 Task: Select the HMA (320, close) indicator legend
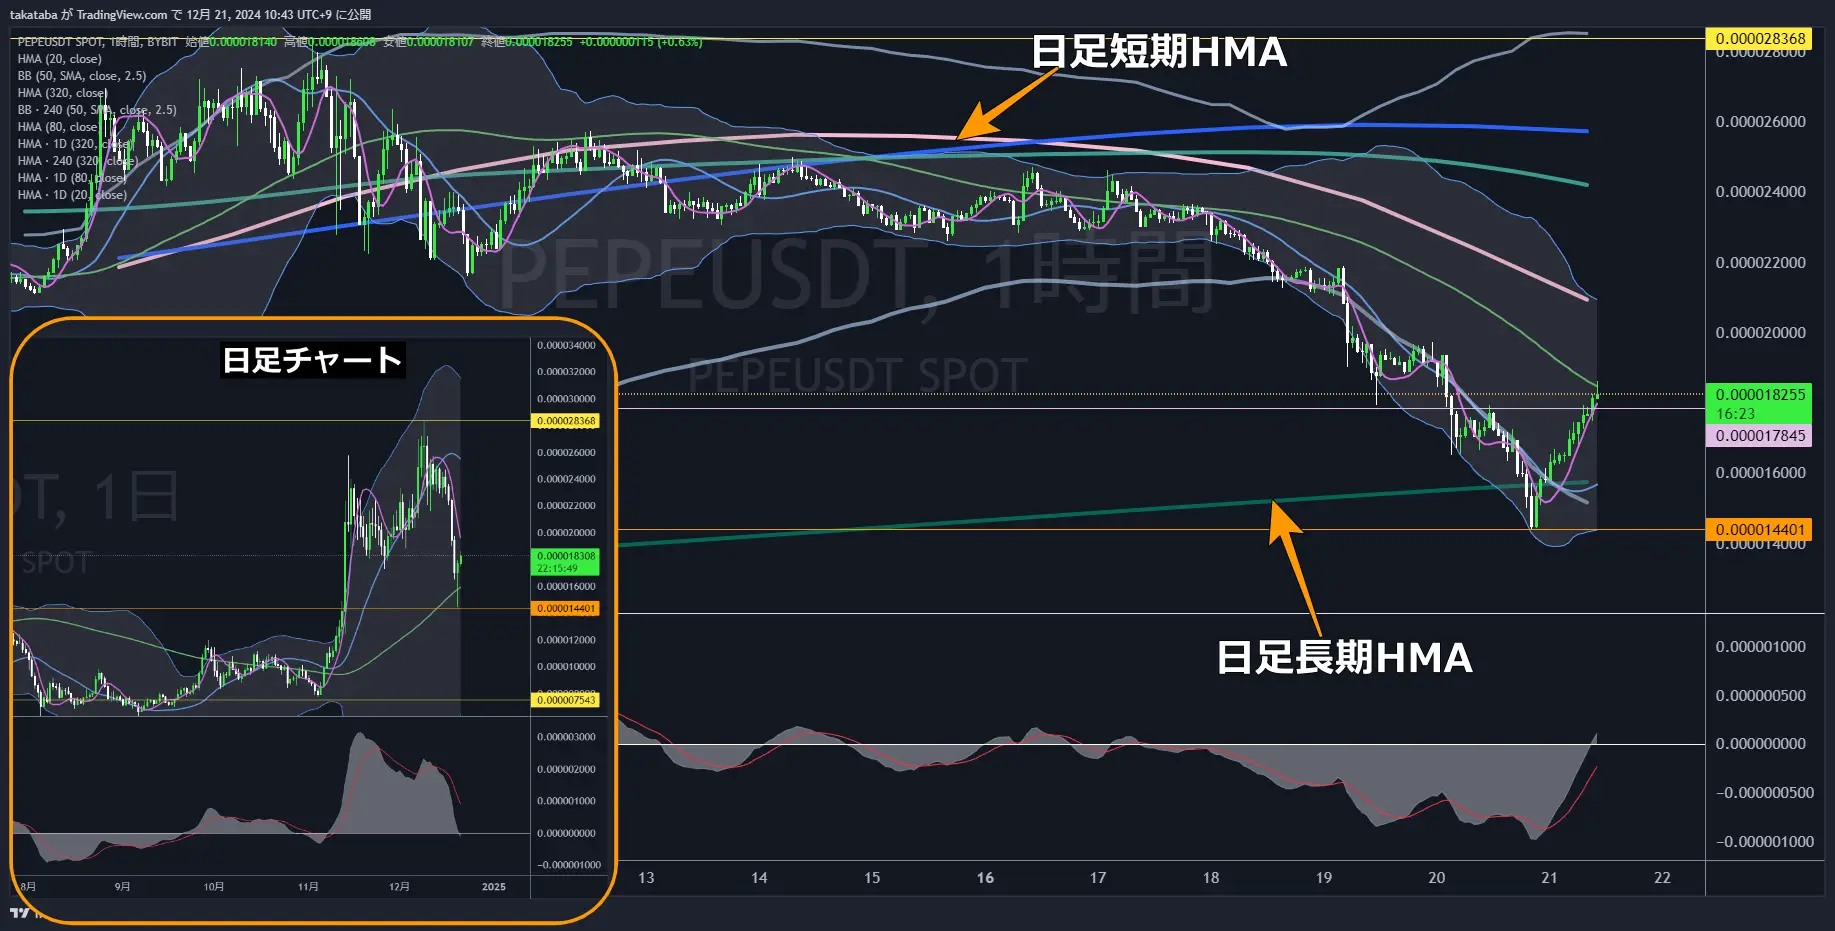pyautogui.click(x=62, y=93)
